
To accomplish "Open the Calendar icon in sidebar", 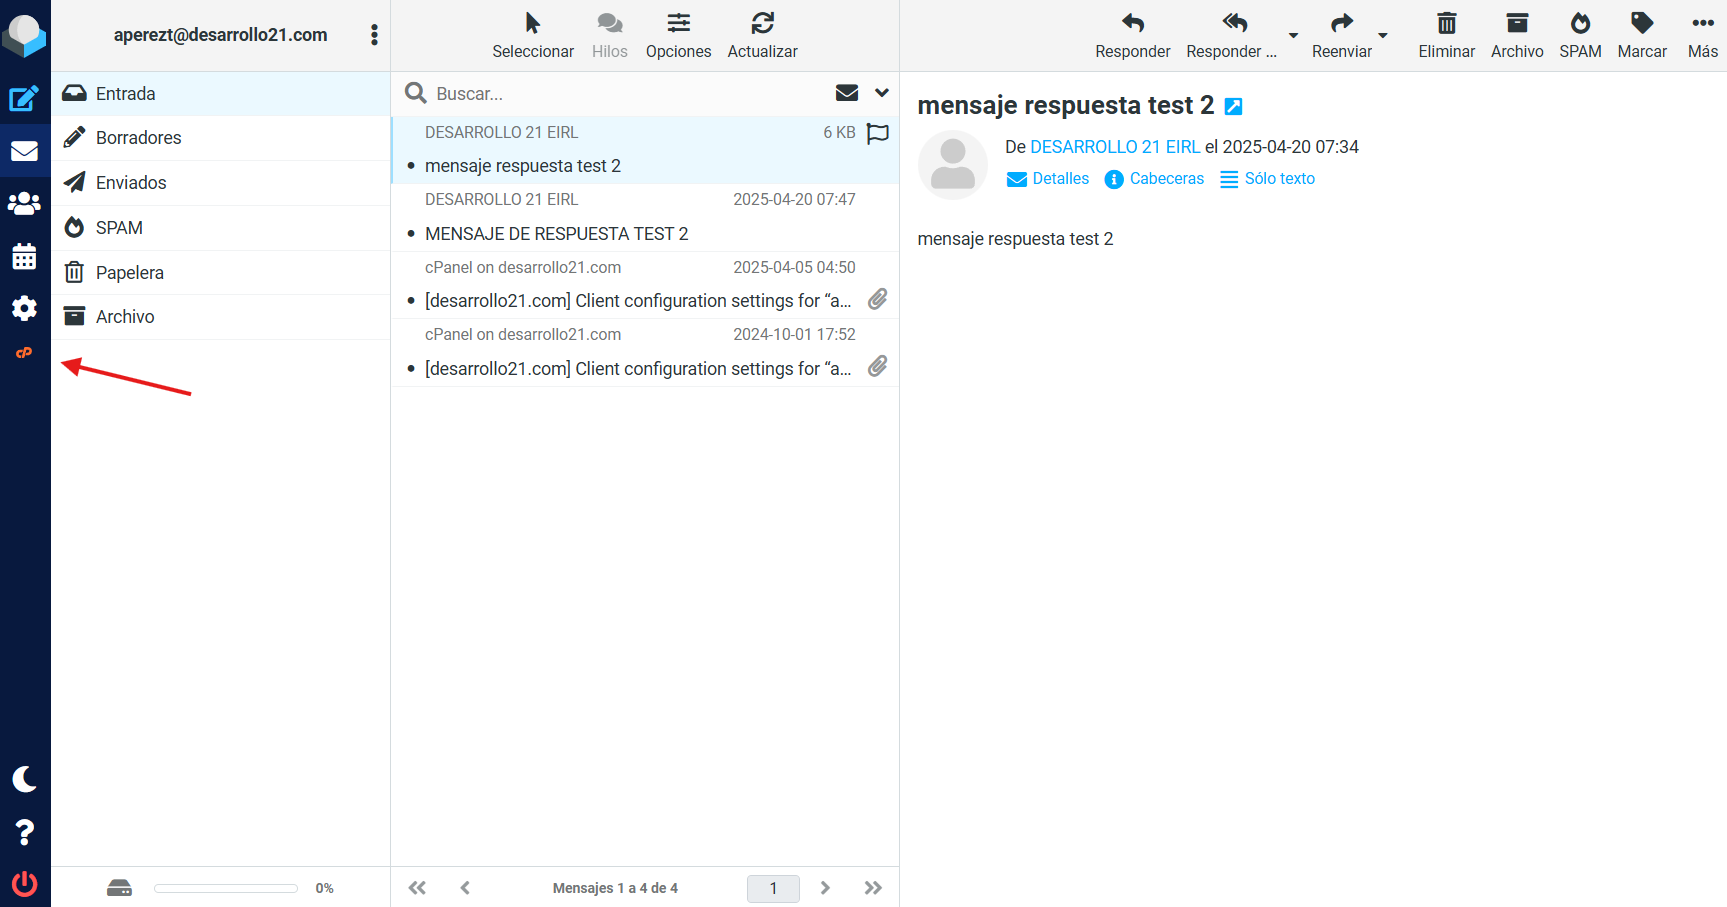I will pos(24,257).
